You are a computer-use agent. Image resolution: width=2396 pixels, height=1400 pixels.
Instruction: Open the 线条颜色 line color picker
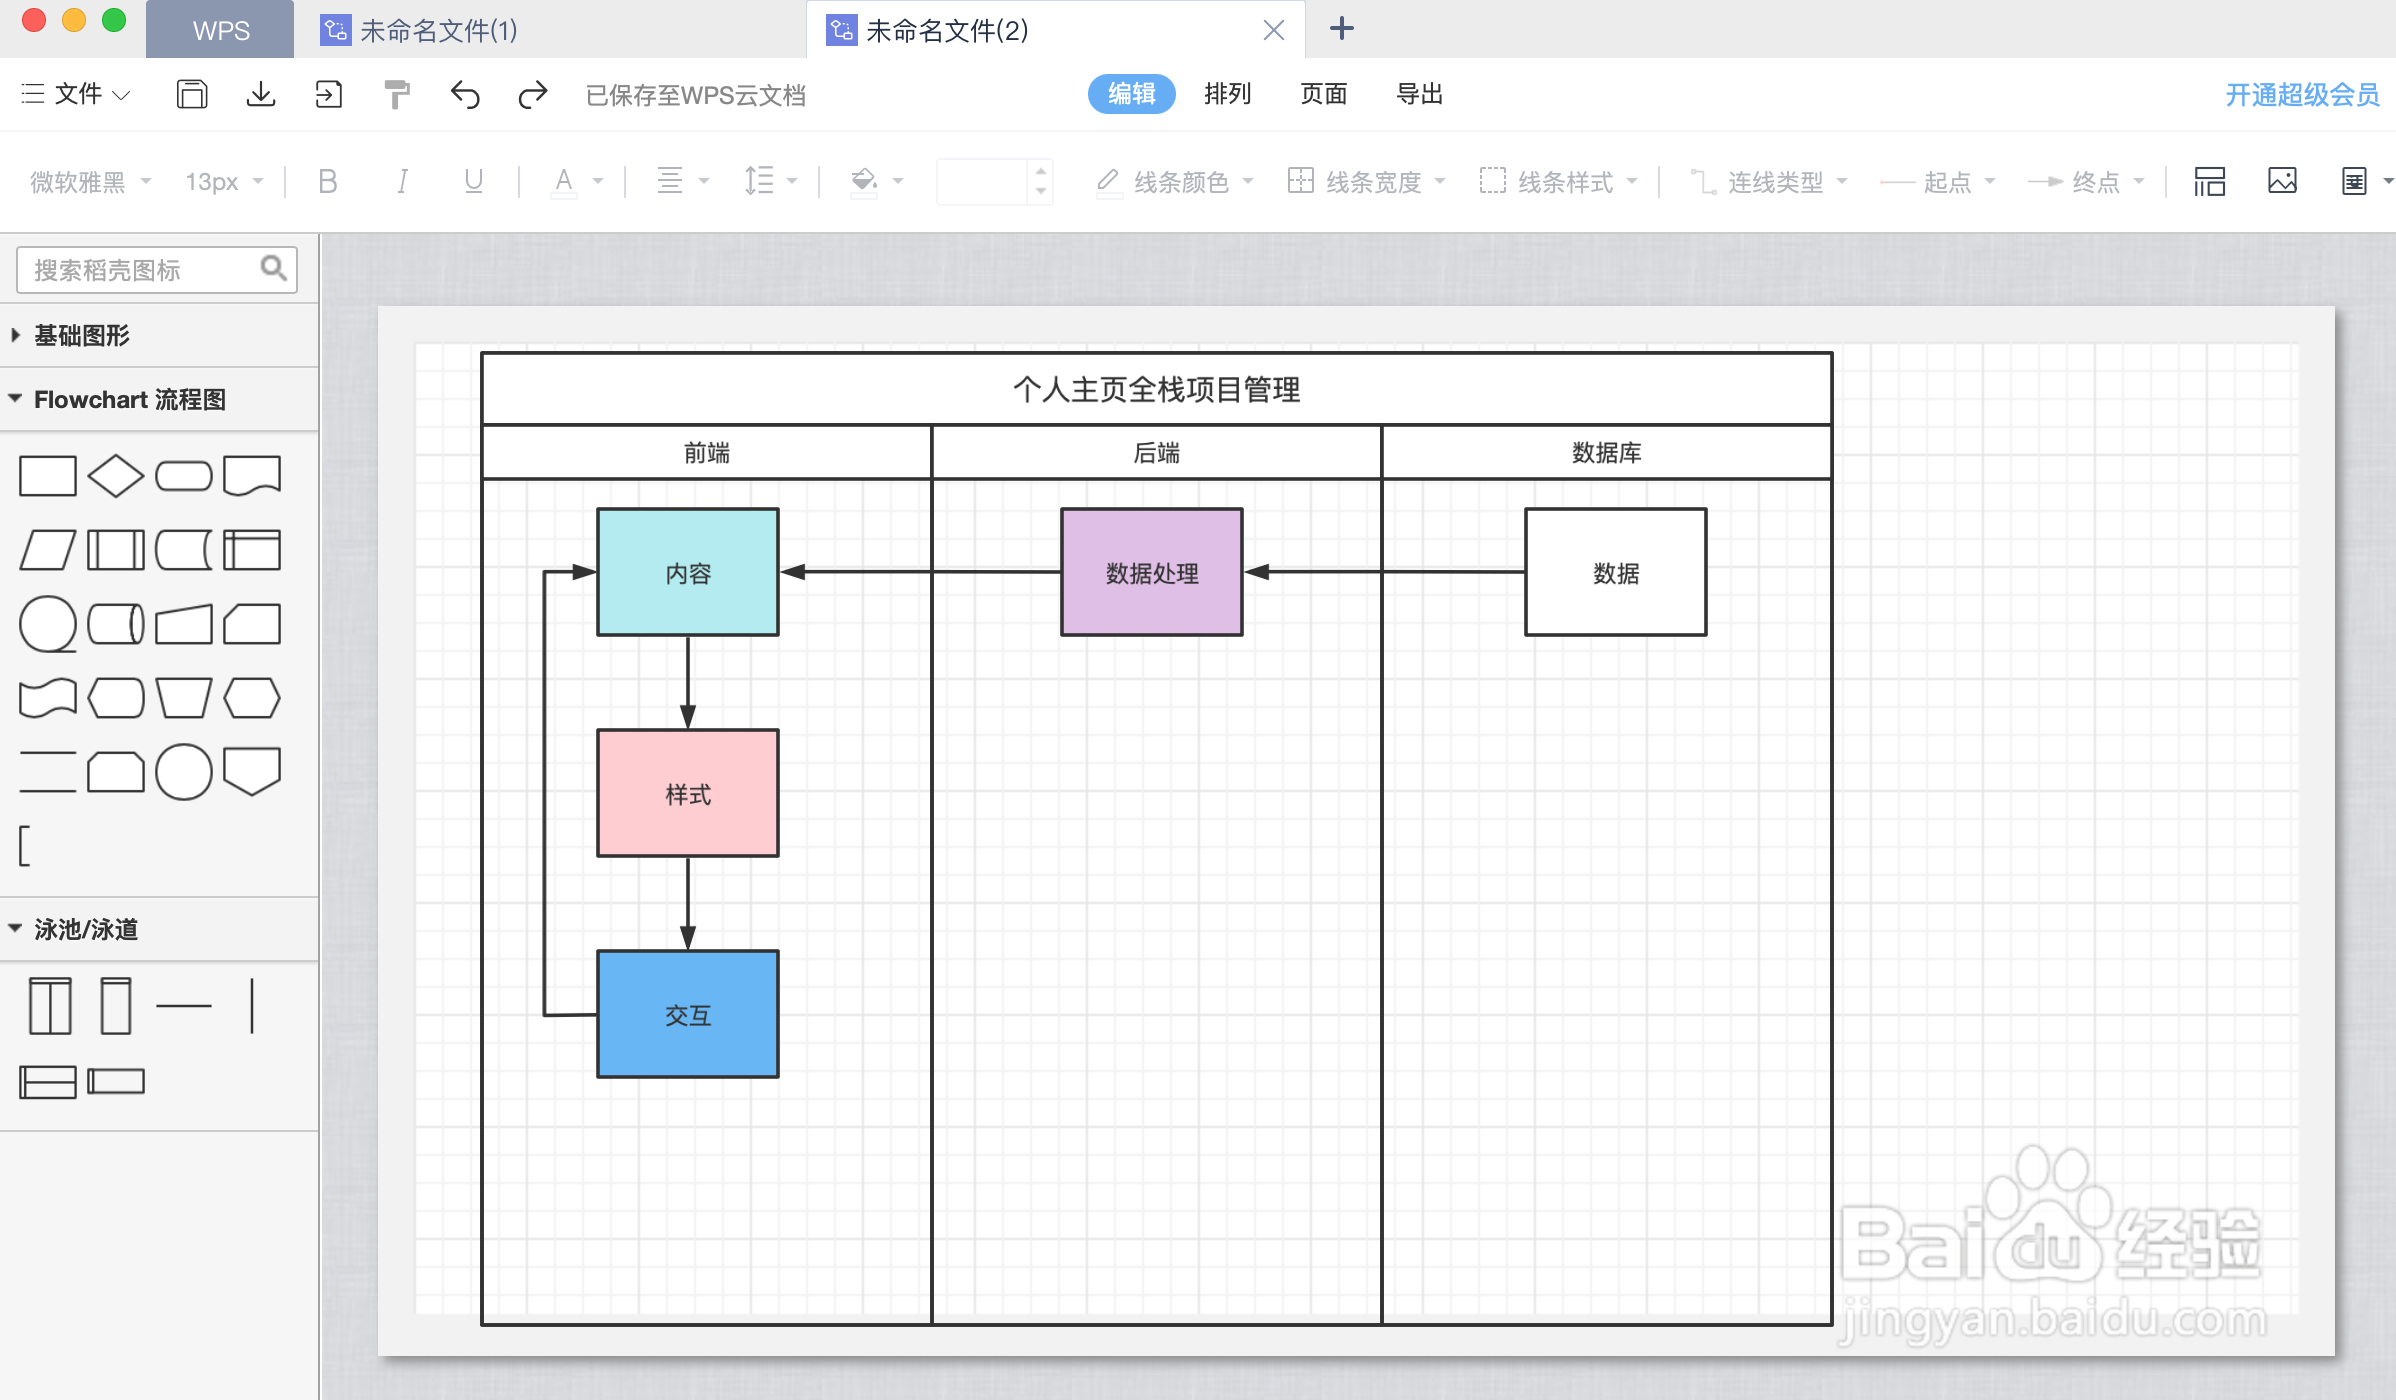click(1175, 182)
